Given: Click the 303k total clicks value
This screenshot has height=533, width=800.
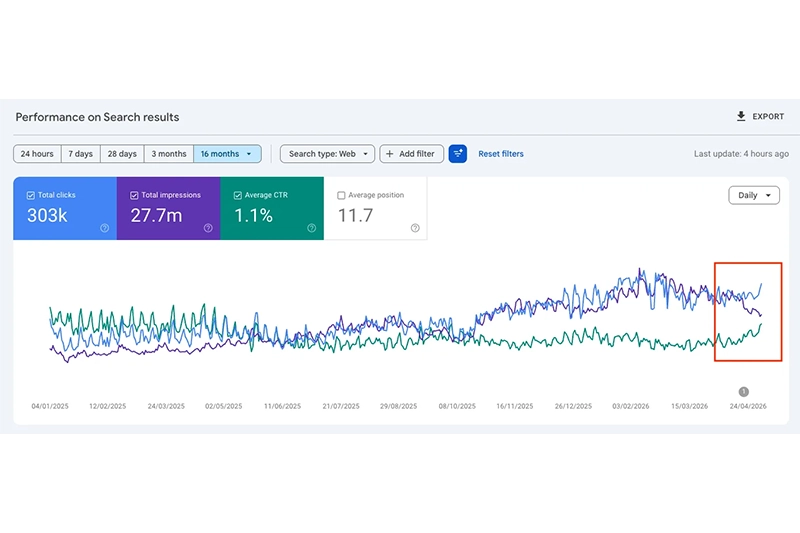Looking at the screenshot, I should (x=47, y=216).
